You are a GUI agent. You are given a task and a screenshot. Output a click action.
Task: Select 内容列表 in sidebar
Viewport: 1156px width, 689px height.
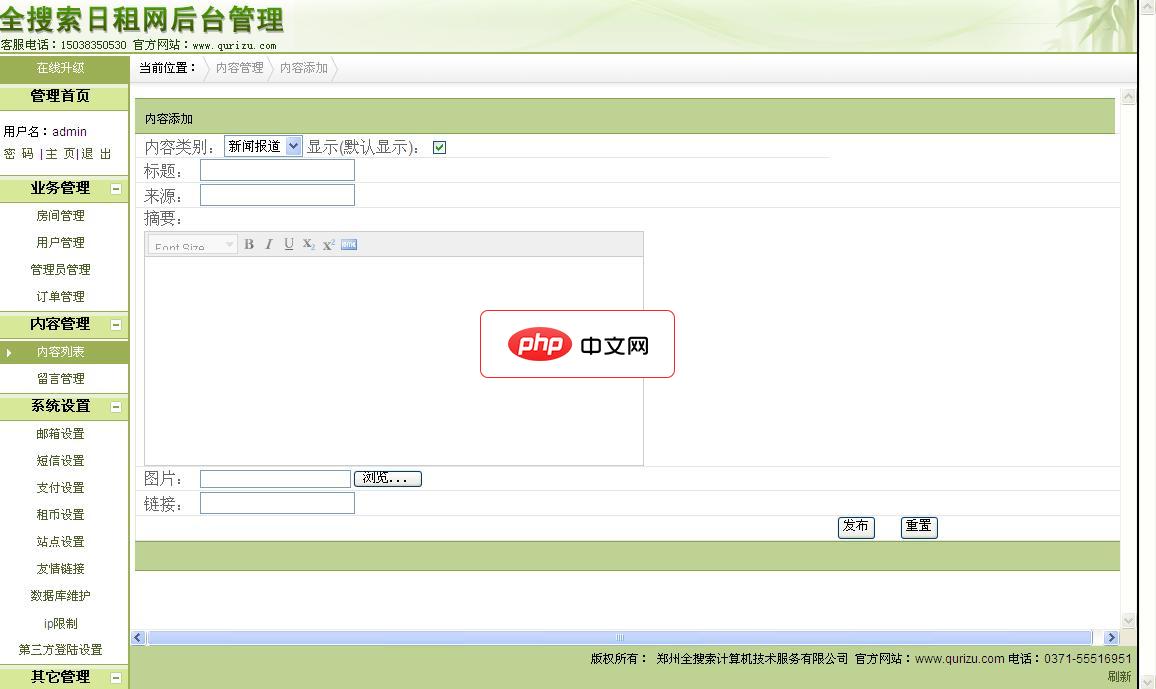[60, 352]
